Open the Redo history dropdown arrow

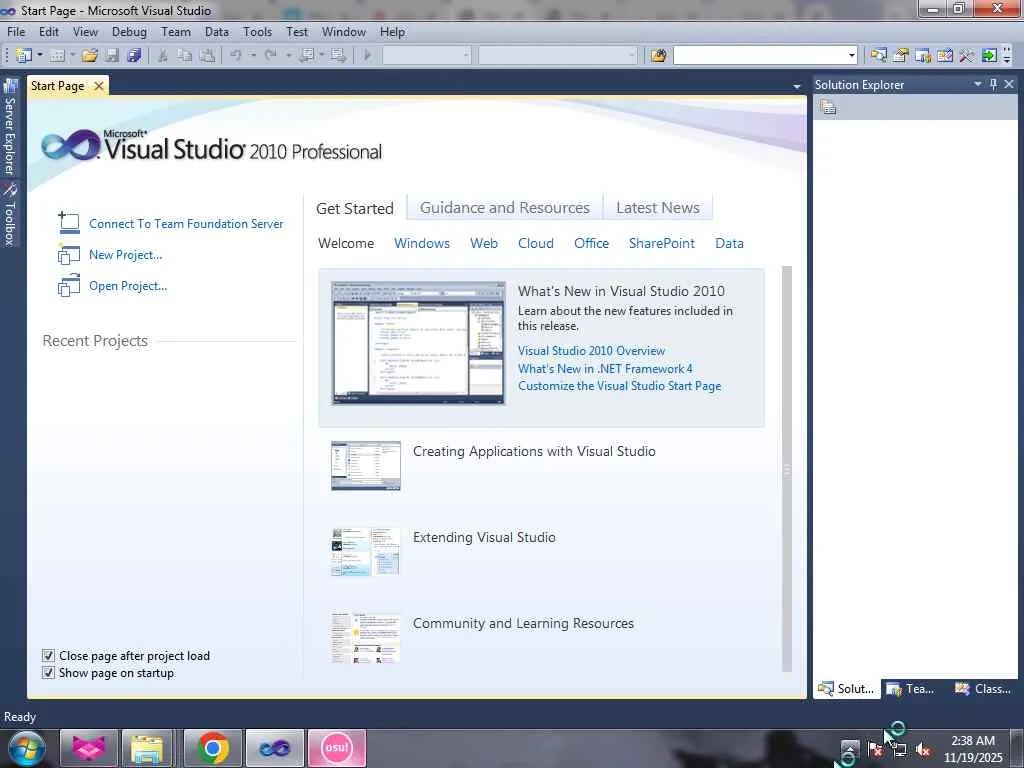[x=288, y=56]
